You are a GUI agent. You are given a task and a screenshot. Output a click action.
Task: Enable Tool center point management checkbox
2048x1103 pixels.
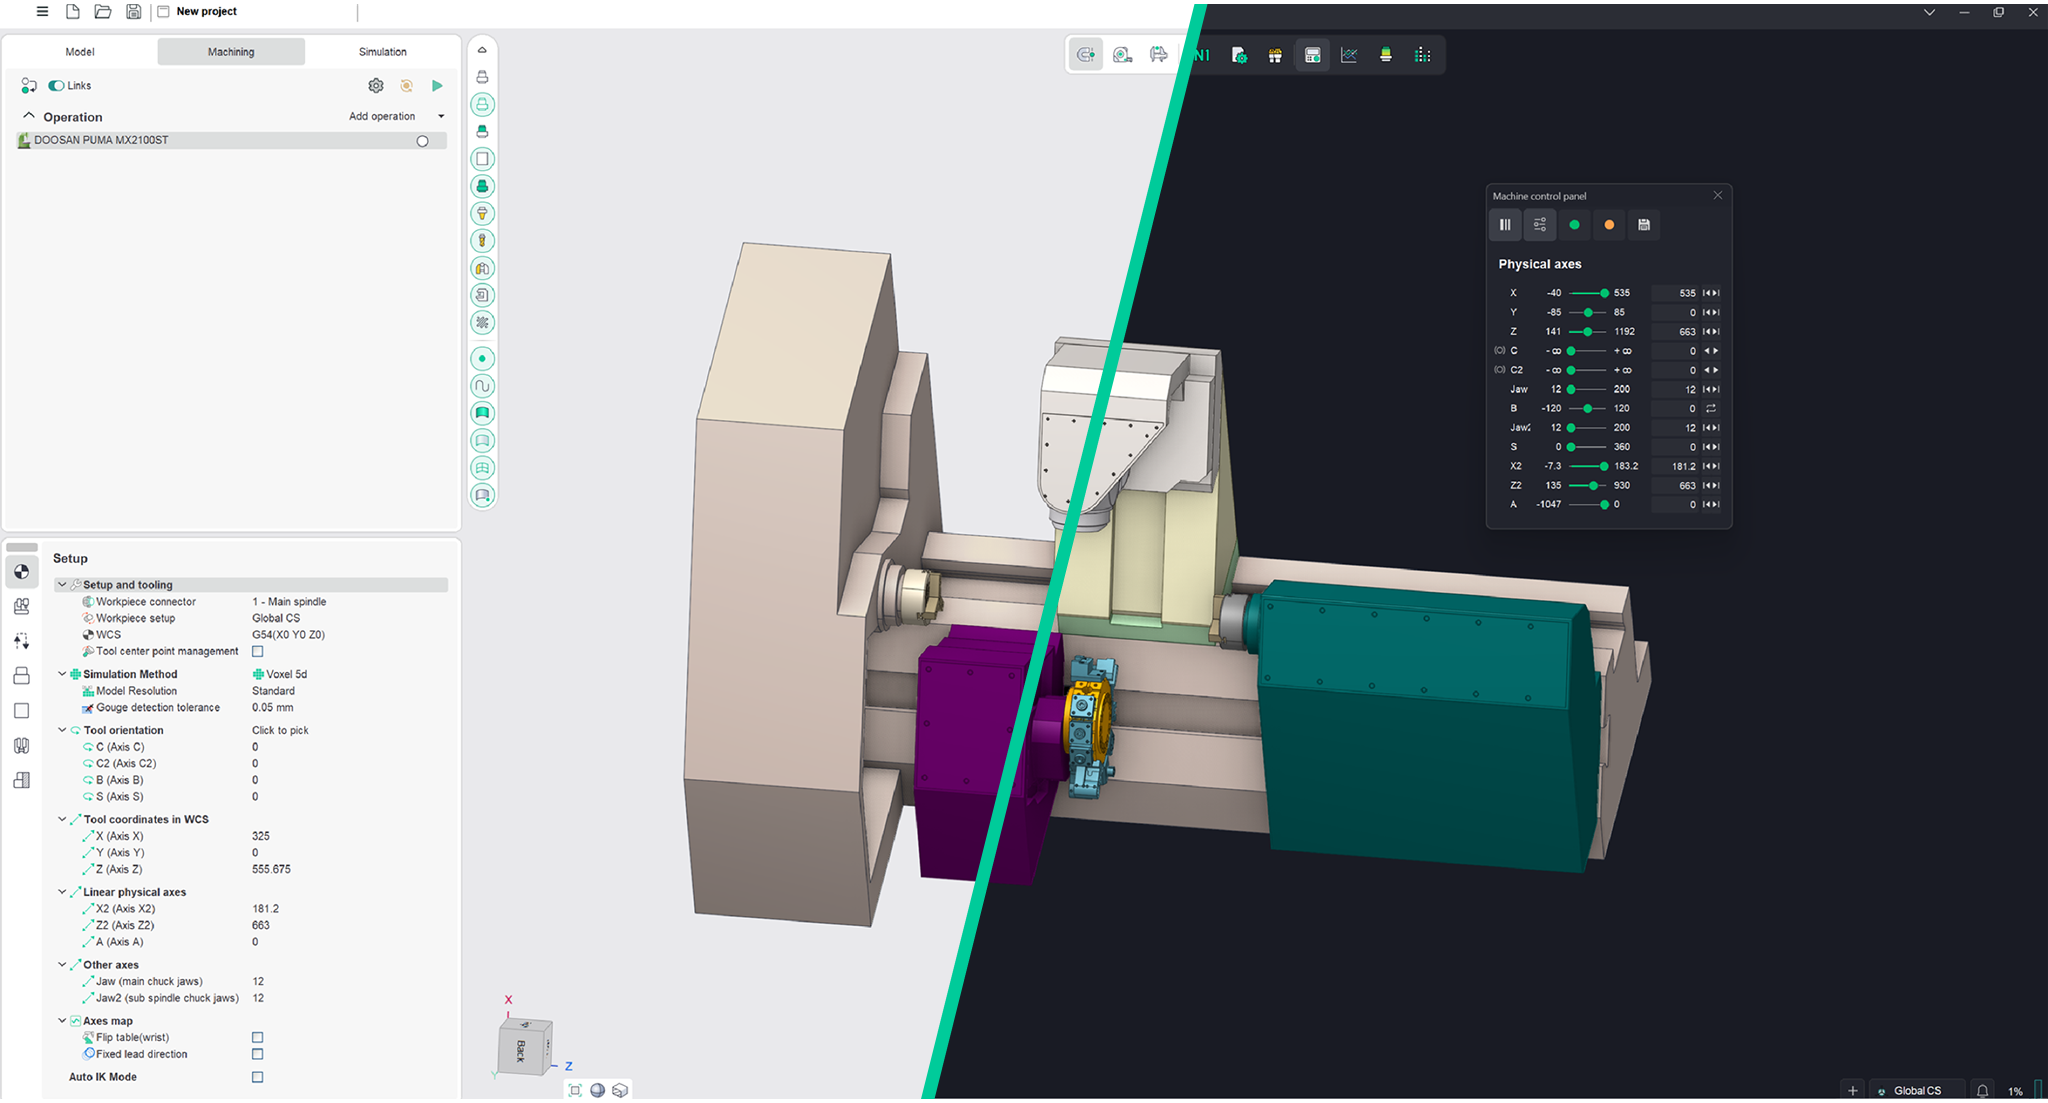tap(258, 651)
